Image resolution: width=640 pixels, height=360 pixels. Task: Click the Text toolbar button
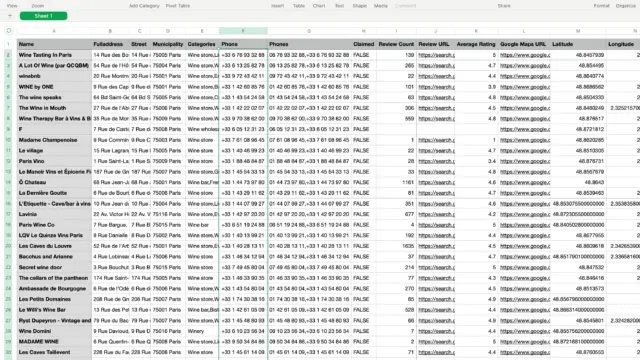pos(339,6)
